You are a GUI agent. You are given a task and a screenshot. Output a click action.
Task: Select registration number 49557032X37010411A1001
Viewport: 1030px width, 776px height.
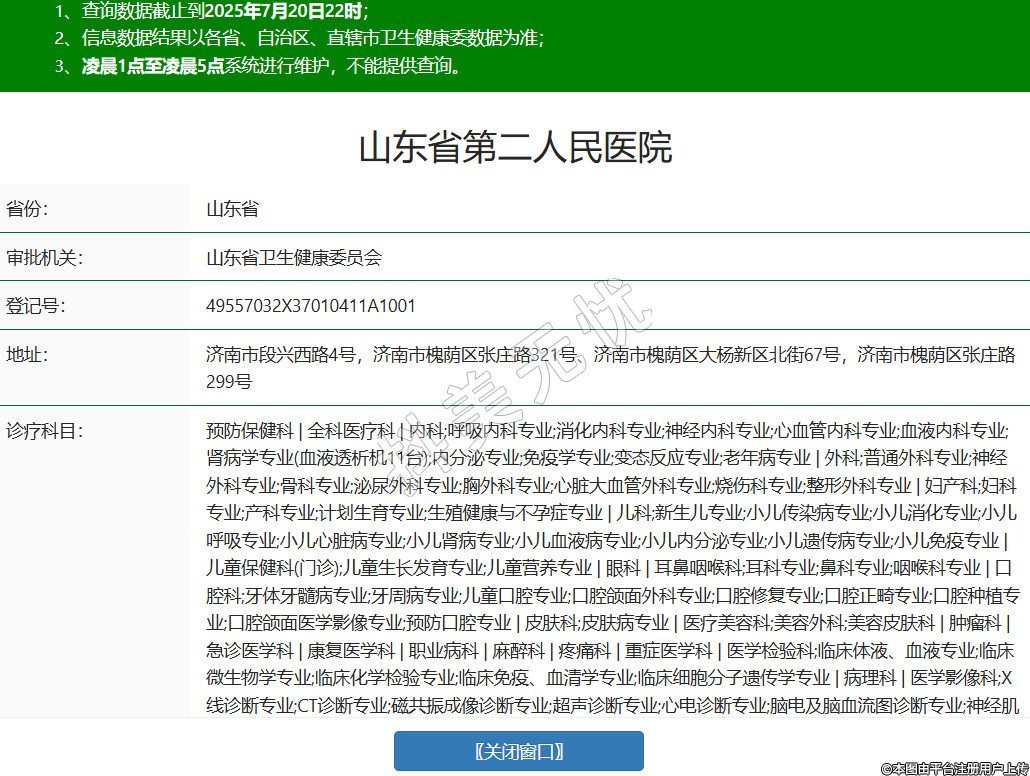click(311, 305)
